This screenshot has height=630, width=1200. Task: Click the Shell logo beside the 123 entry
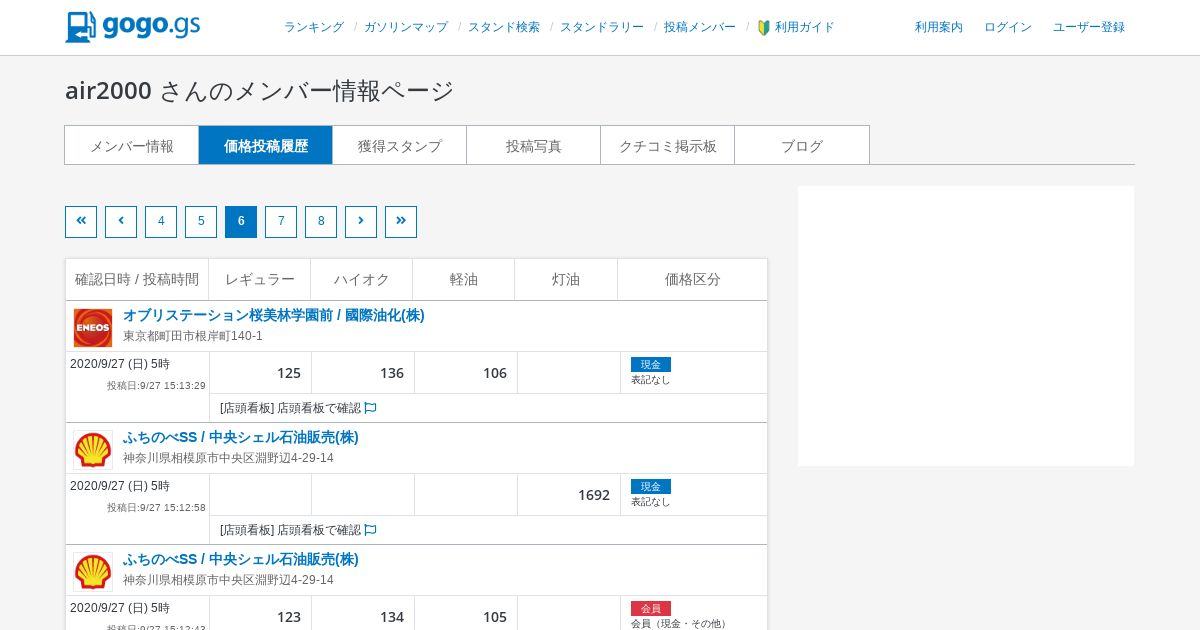pos(93,572)
